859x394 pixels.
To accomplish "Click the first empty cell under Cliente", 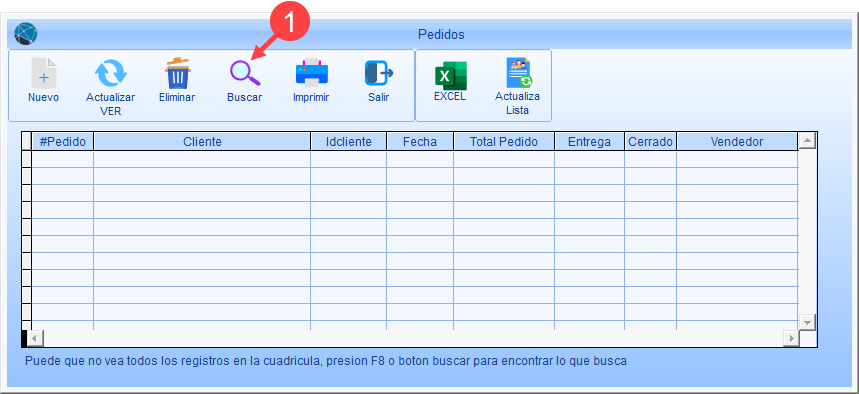I will (x=202, y=159).
